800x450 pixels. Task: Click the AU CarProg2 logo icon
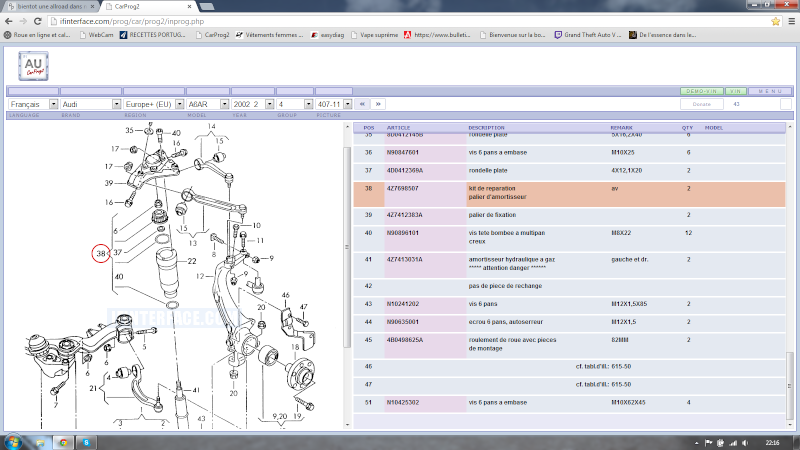tap(32, 66)
